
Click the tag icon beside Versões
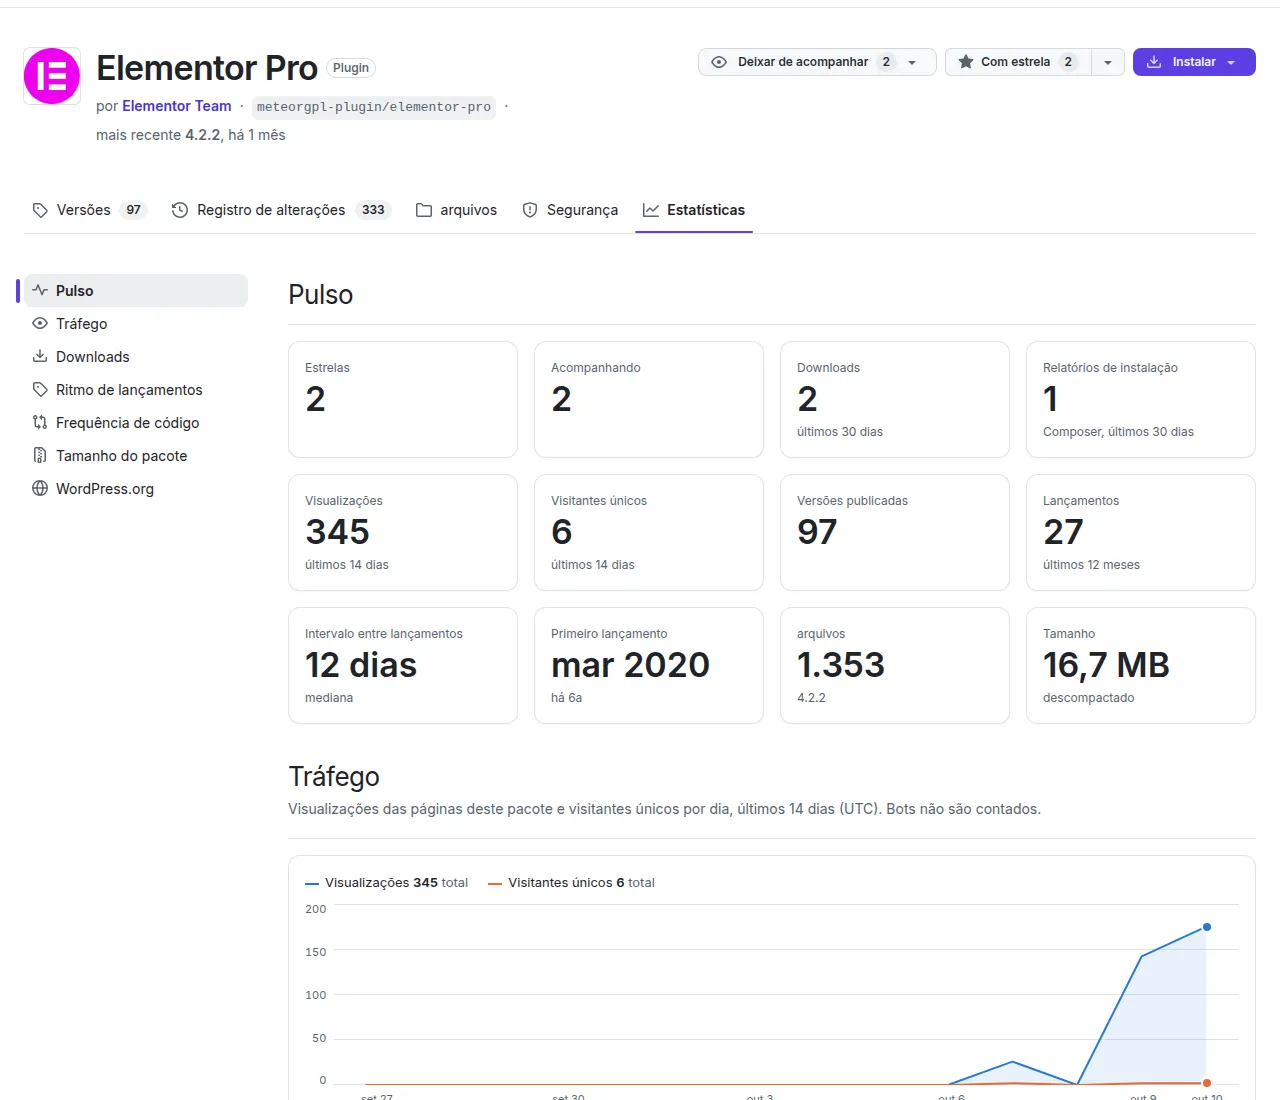(40, 210)
